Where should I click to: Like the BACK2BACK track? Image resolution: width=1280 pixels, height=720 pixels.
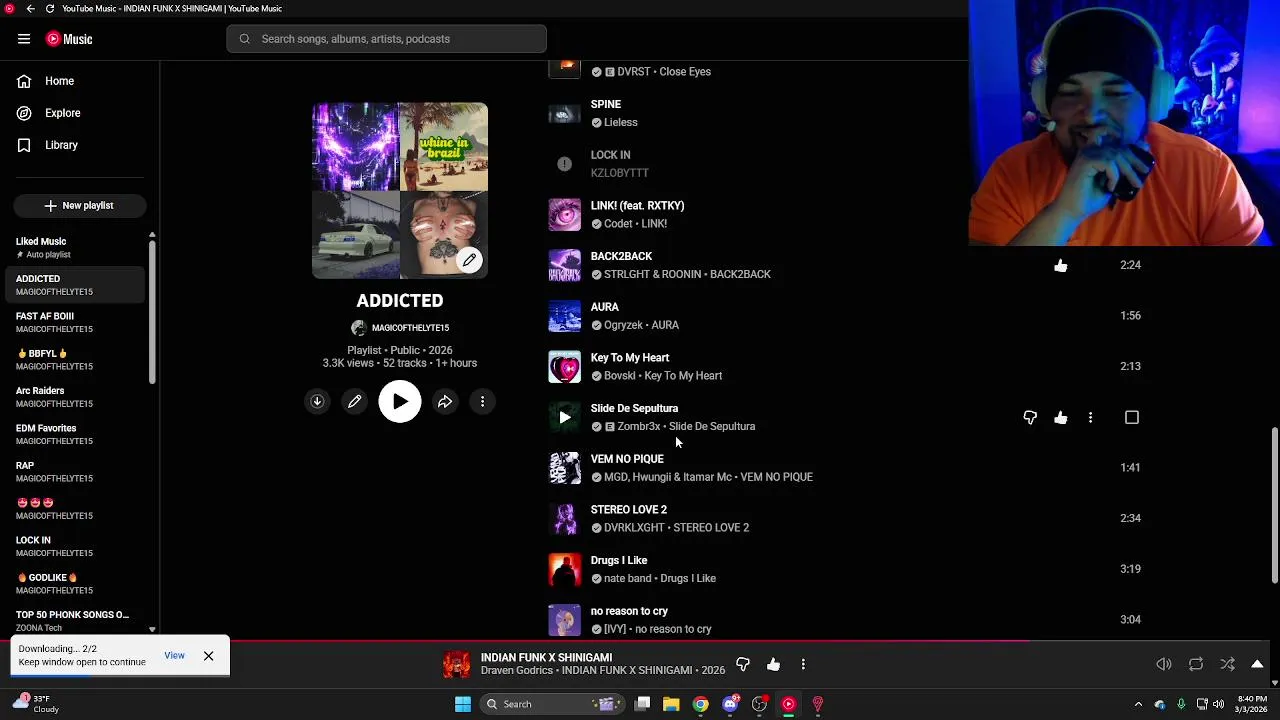pyautogui.click(x=1060, y=265)
